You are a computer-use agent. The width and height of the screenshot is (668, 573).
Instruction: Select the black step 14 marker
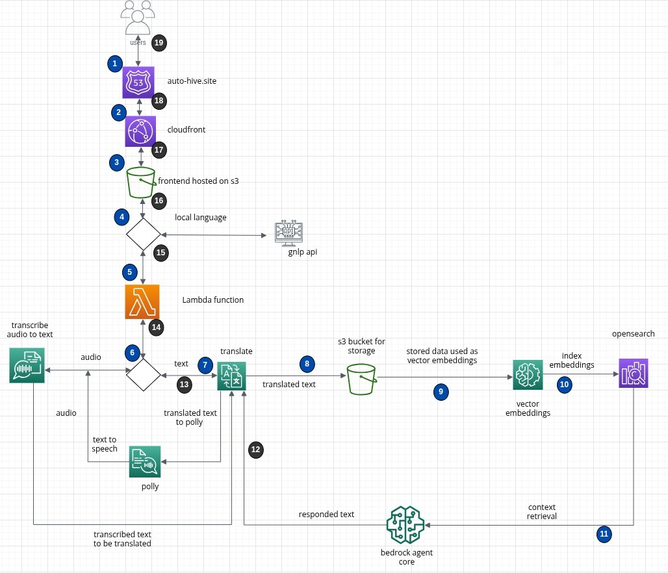(156, 328)
